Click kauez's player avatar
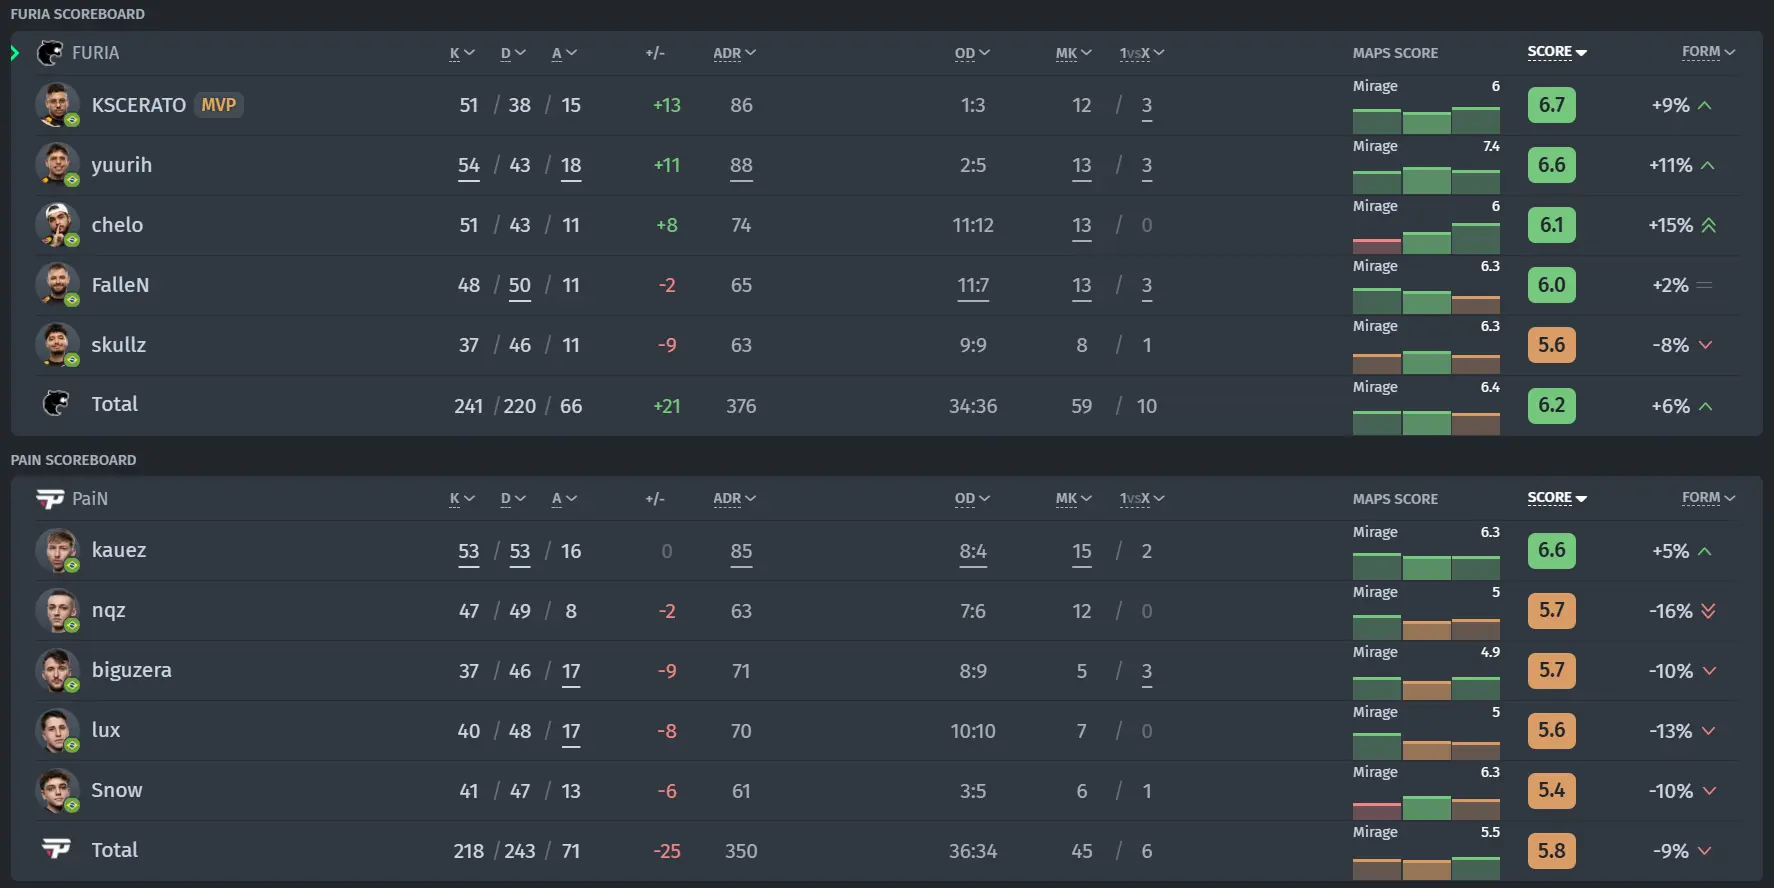The height and width of the screenshot is (888, 1774). click(x=57, y=551)
